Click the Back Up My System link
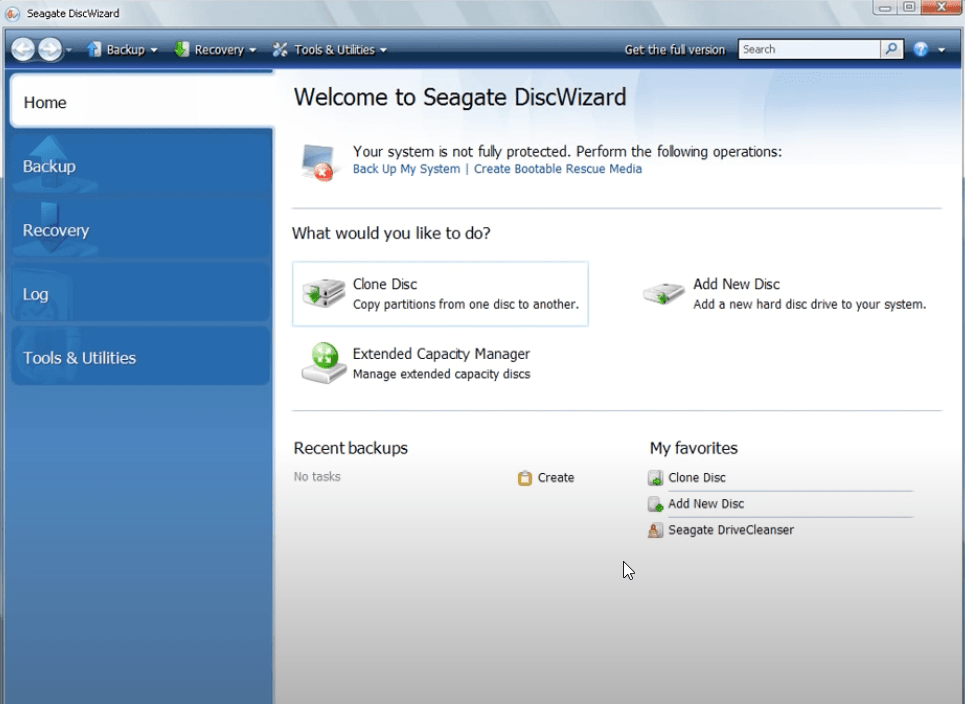Screen dimensions: 965x704 pos(406,169)
